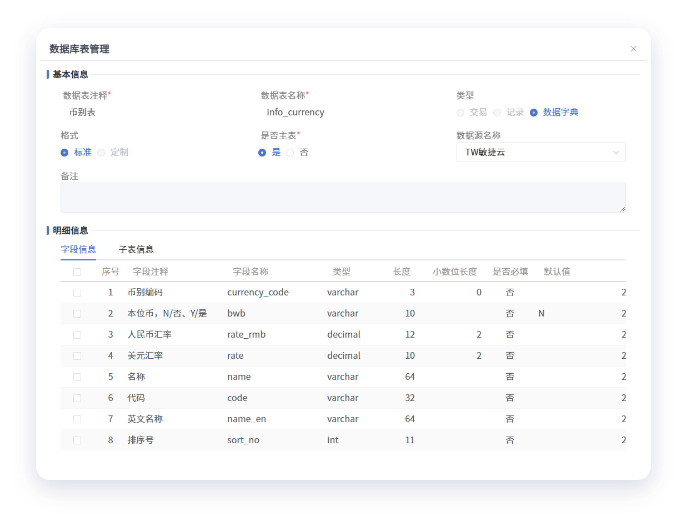This screenshot has height=524, width=687.
Task: Open the 数据源名称 dropdown
Action: point(541,152)
